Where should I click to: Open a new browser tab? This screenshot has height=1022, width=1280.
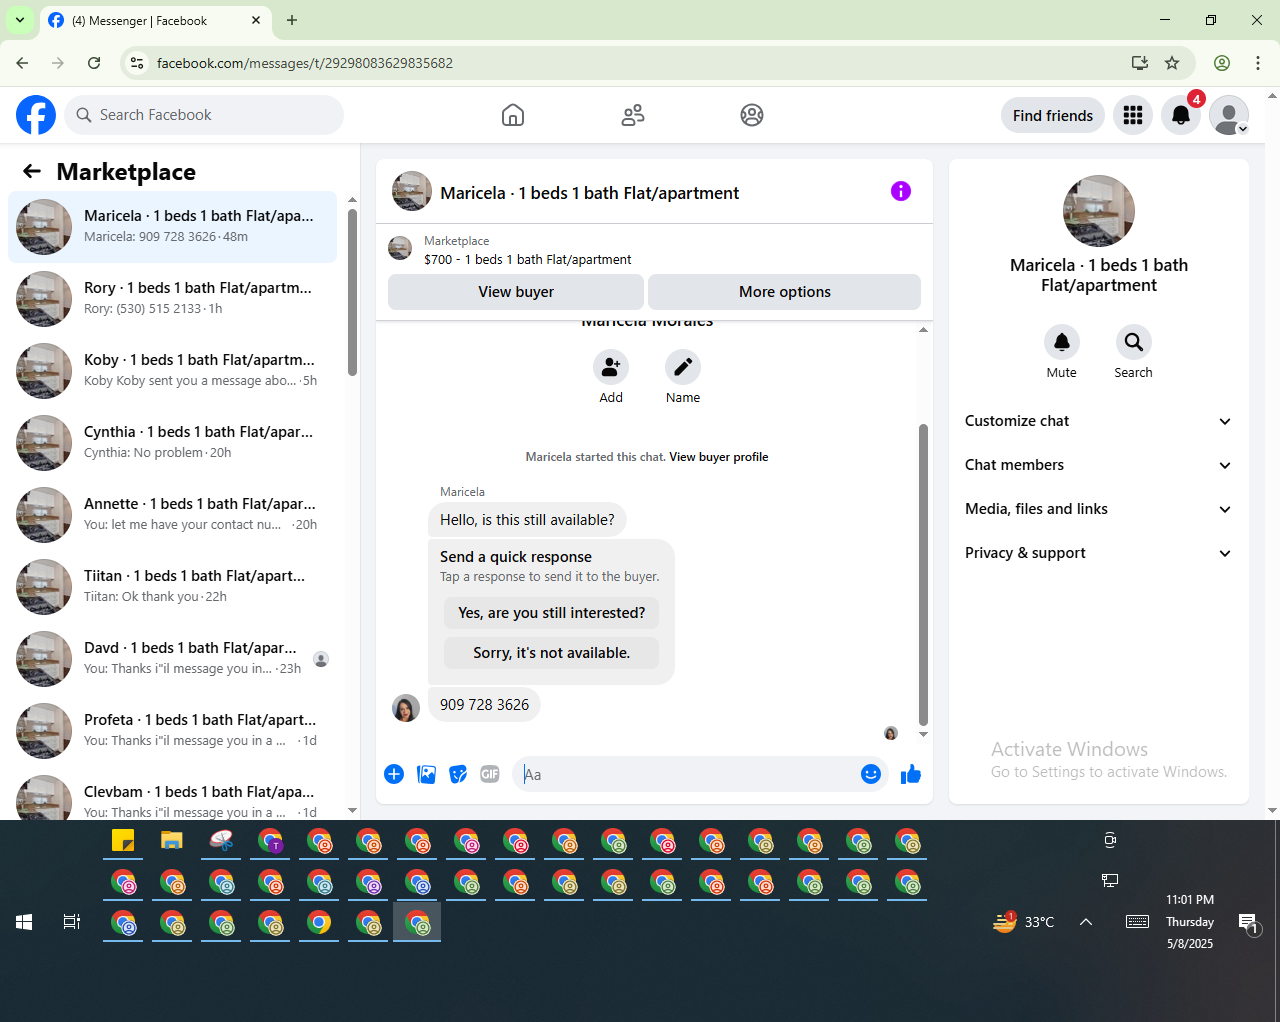(292, 20)
